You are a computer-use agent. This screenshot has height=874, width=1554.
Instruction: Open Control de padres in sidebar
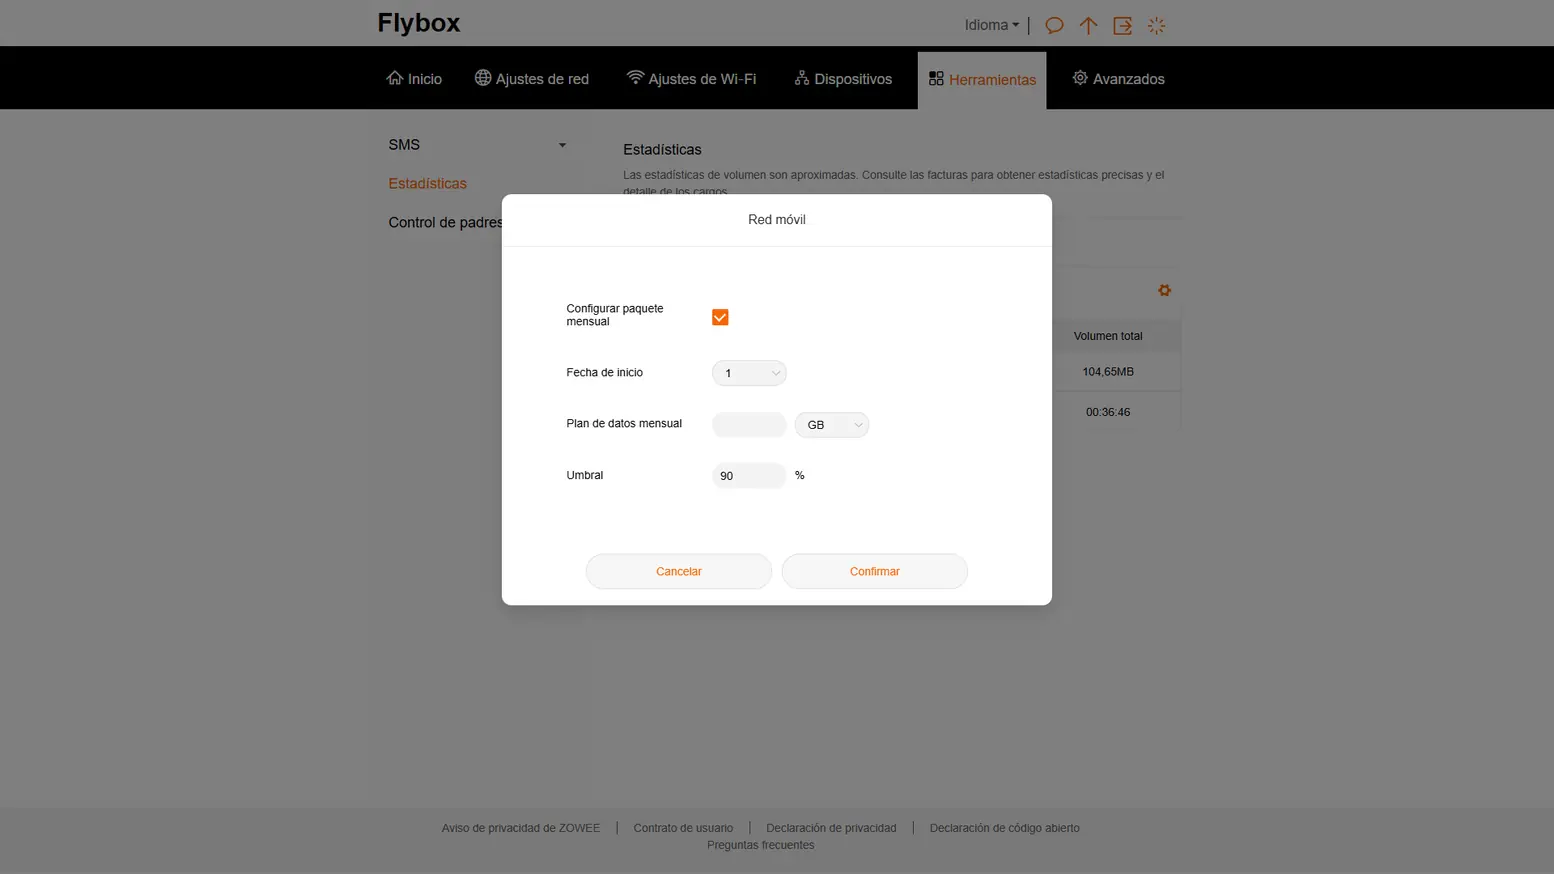tap(446, 223)
